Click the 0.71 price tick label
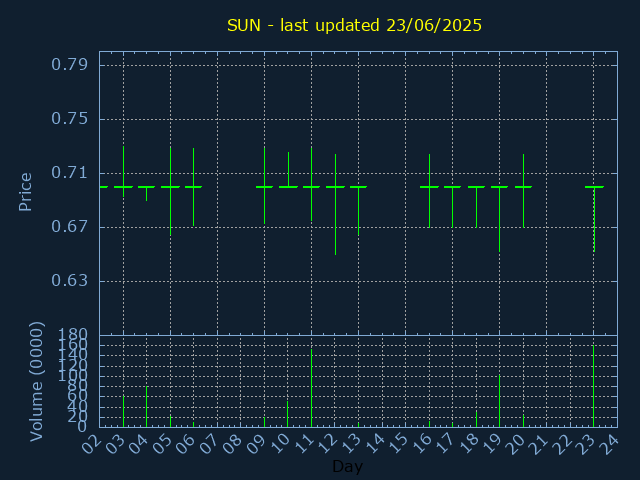Viewport: 640px width, 480px height. click(69, 173)
